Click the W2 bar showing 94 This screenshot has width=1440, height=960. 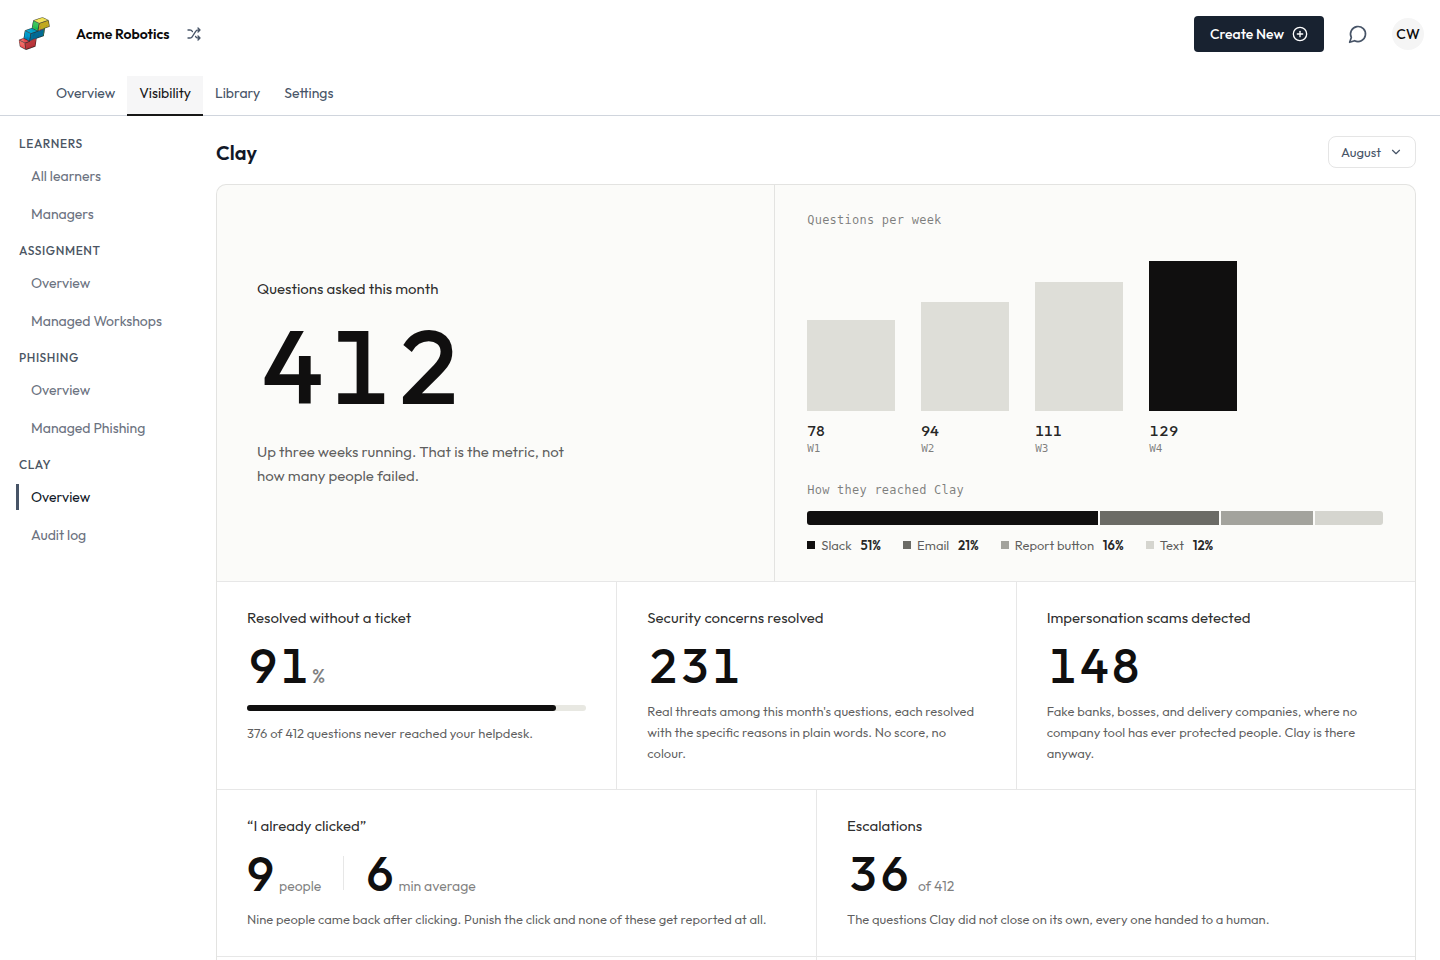tap(965, 356)
